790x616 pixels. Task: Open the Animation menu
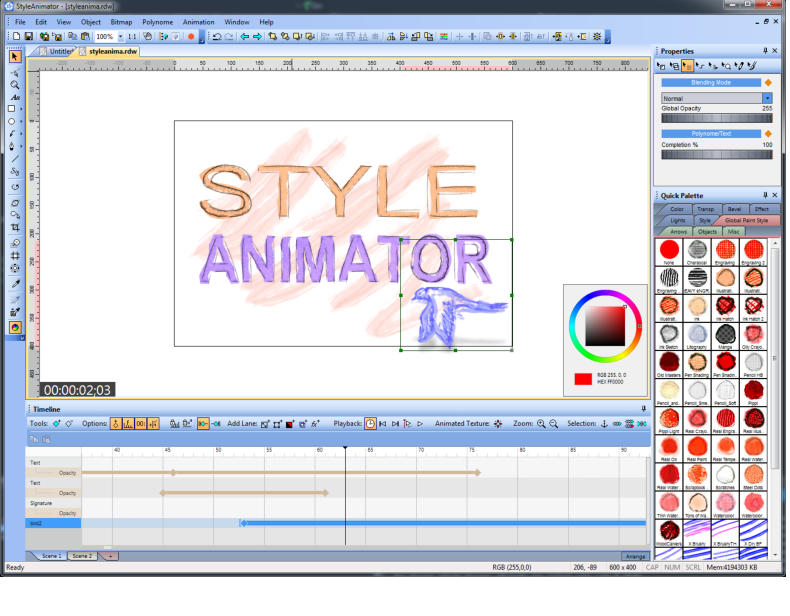(x=199, y=22)
